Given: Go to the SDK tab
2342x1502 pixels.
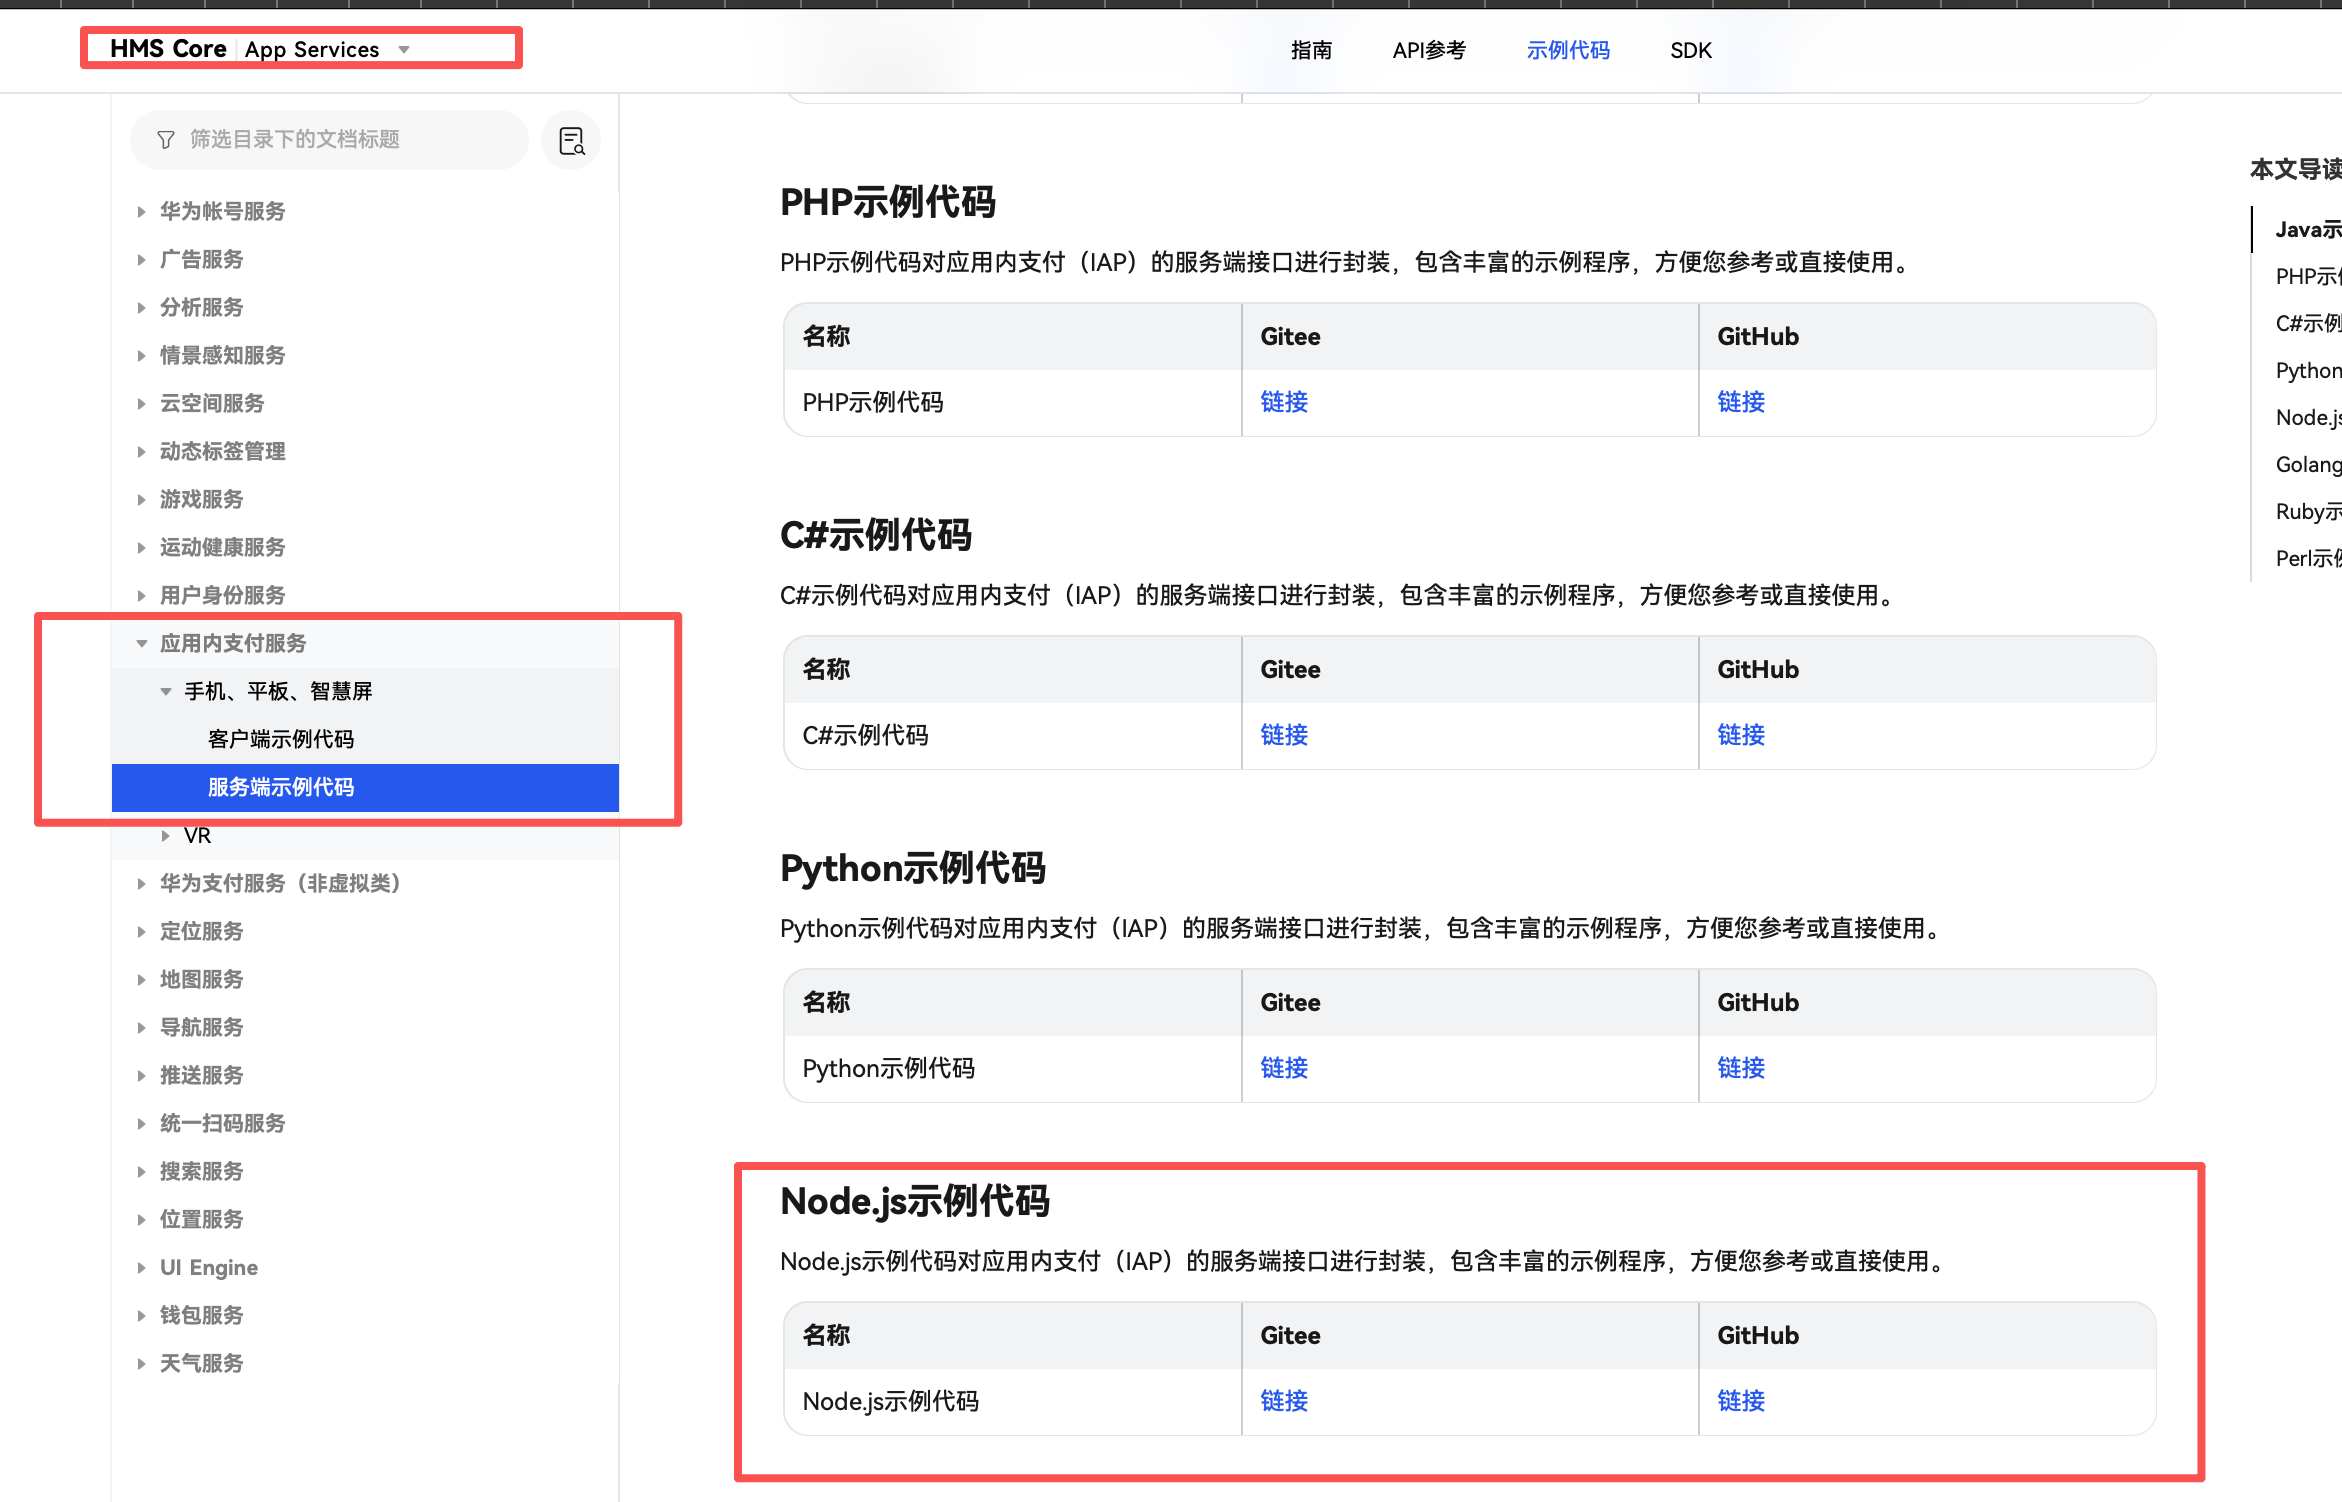Looking at the screenshot, I should coord(1690,51).
